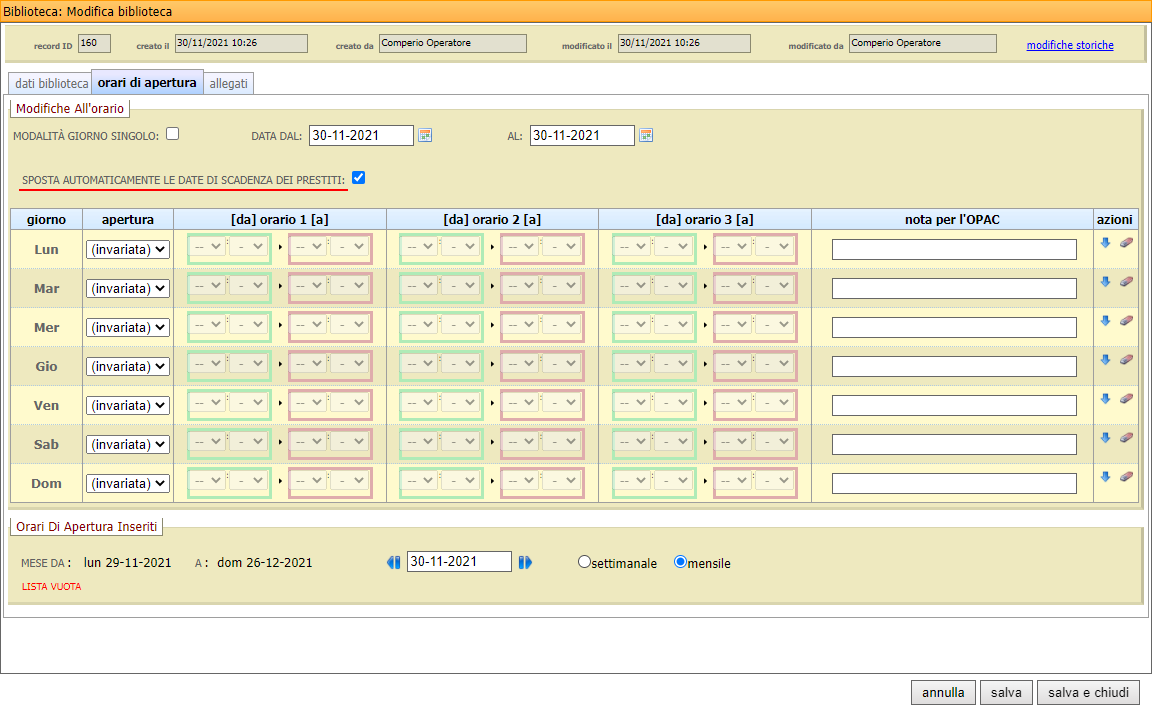Select the settimanale radio option
This screenshot has width=1152, height=707.
pyautogui.click(x=585, y=562)
